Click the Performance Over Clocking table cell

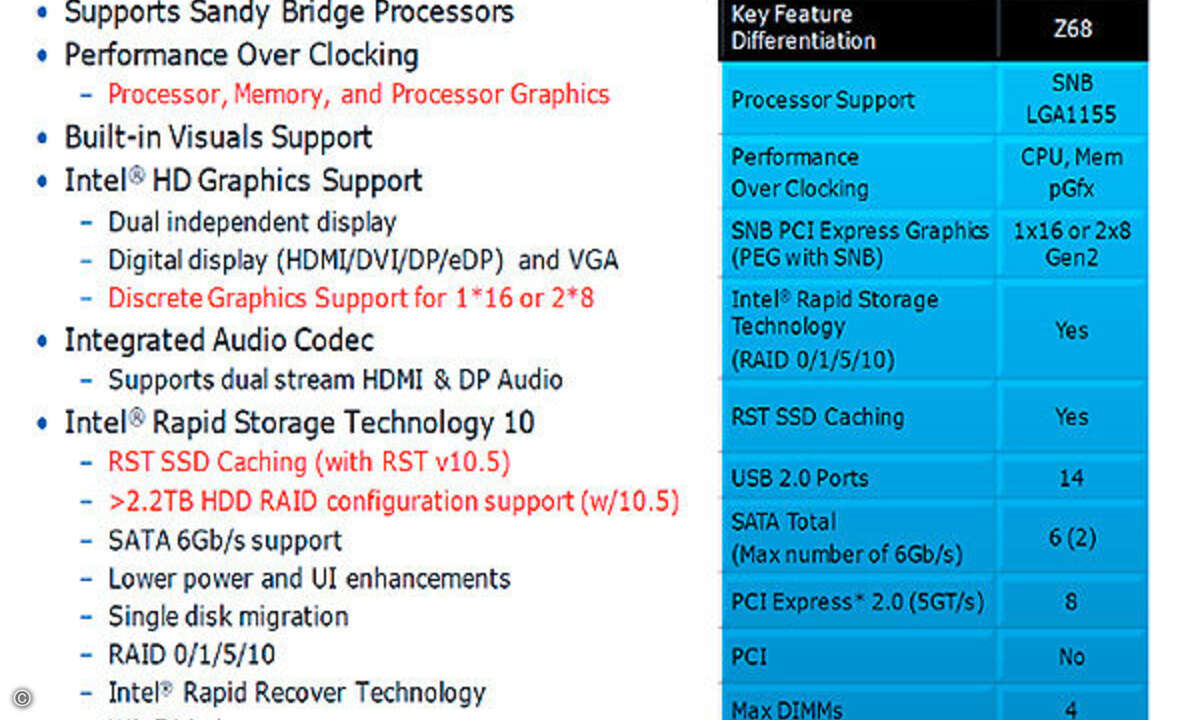pos(857,172)
